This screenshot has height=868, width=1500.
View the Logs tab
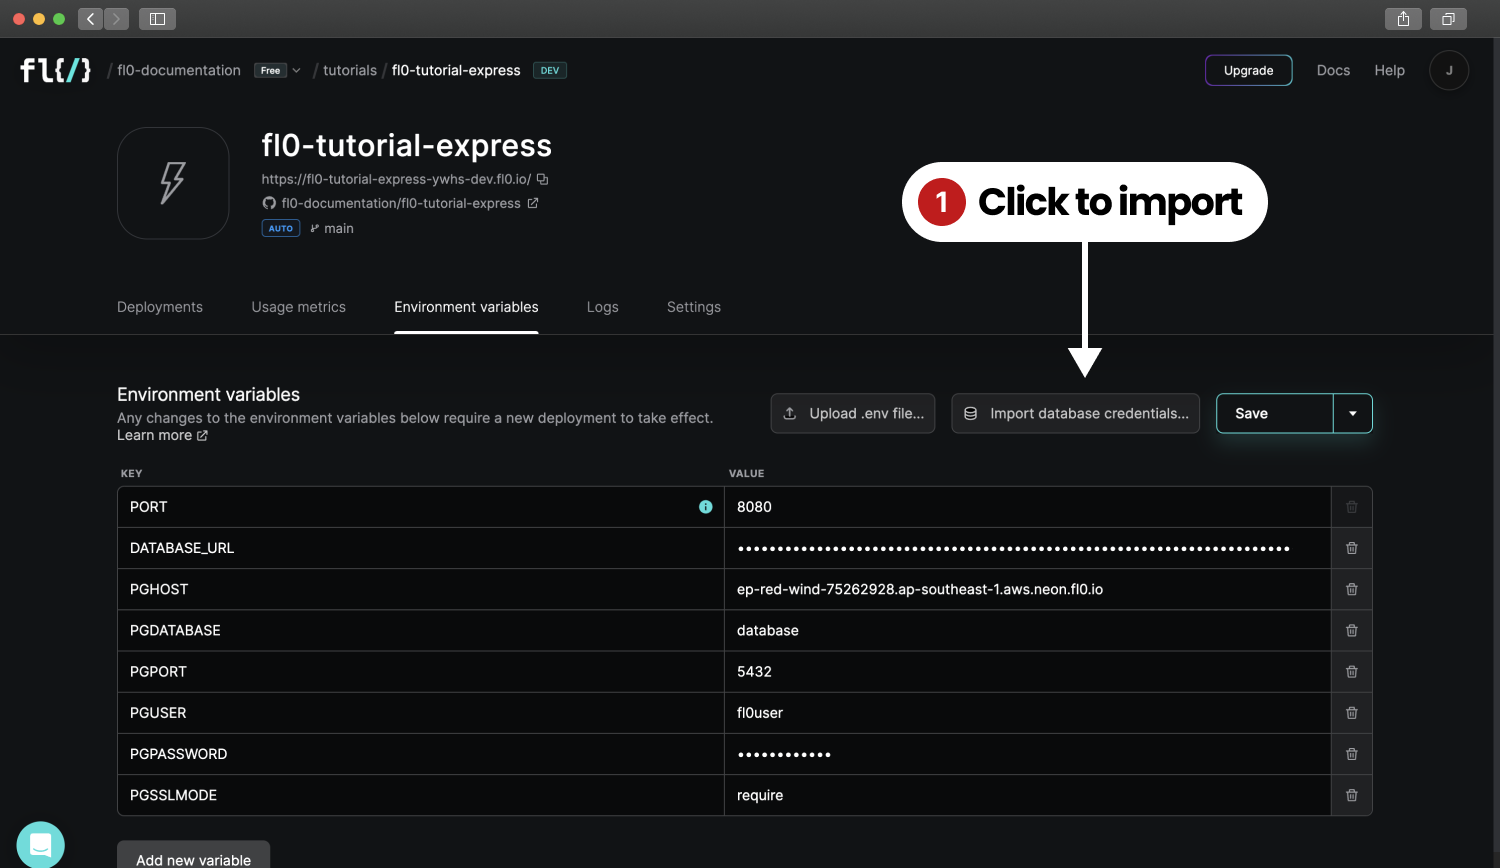(602, 307)
